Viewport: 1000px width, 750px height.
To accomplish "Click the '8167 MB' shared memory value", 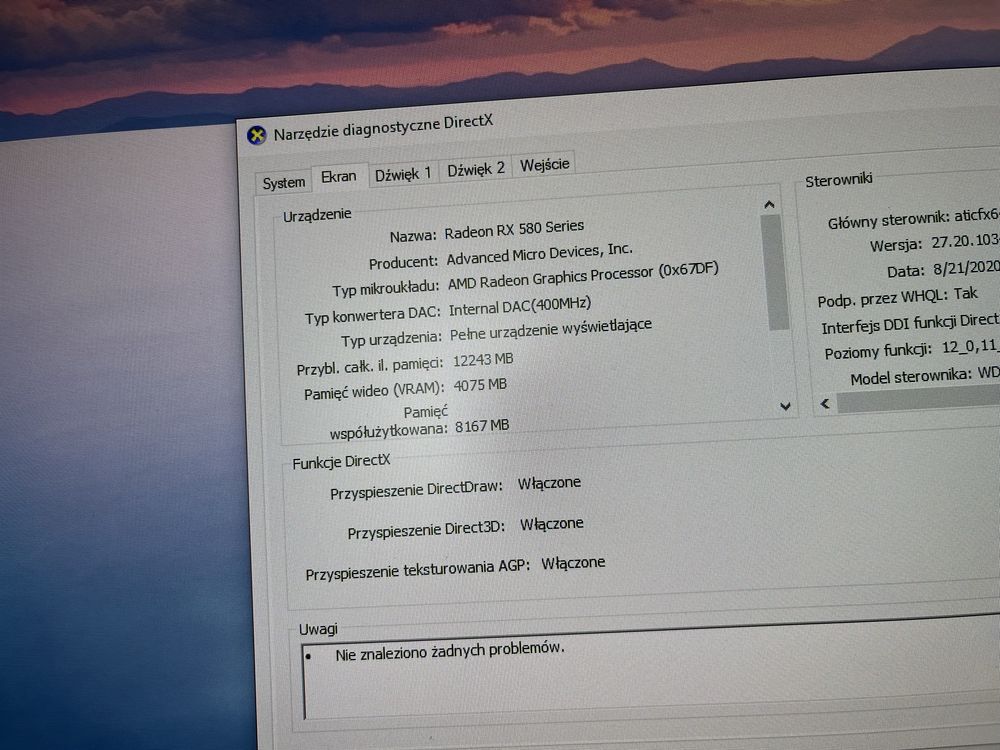I will pos(482,425).
